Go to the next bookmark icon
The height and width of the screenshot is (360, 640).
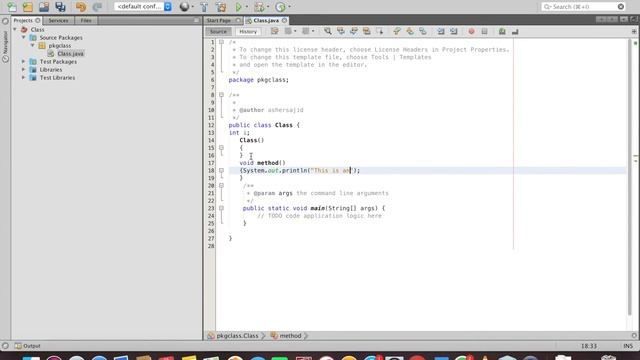coord(410,31)
